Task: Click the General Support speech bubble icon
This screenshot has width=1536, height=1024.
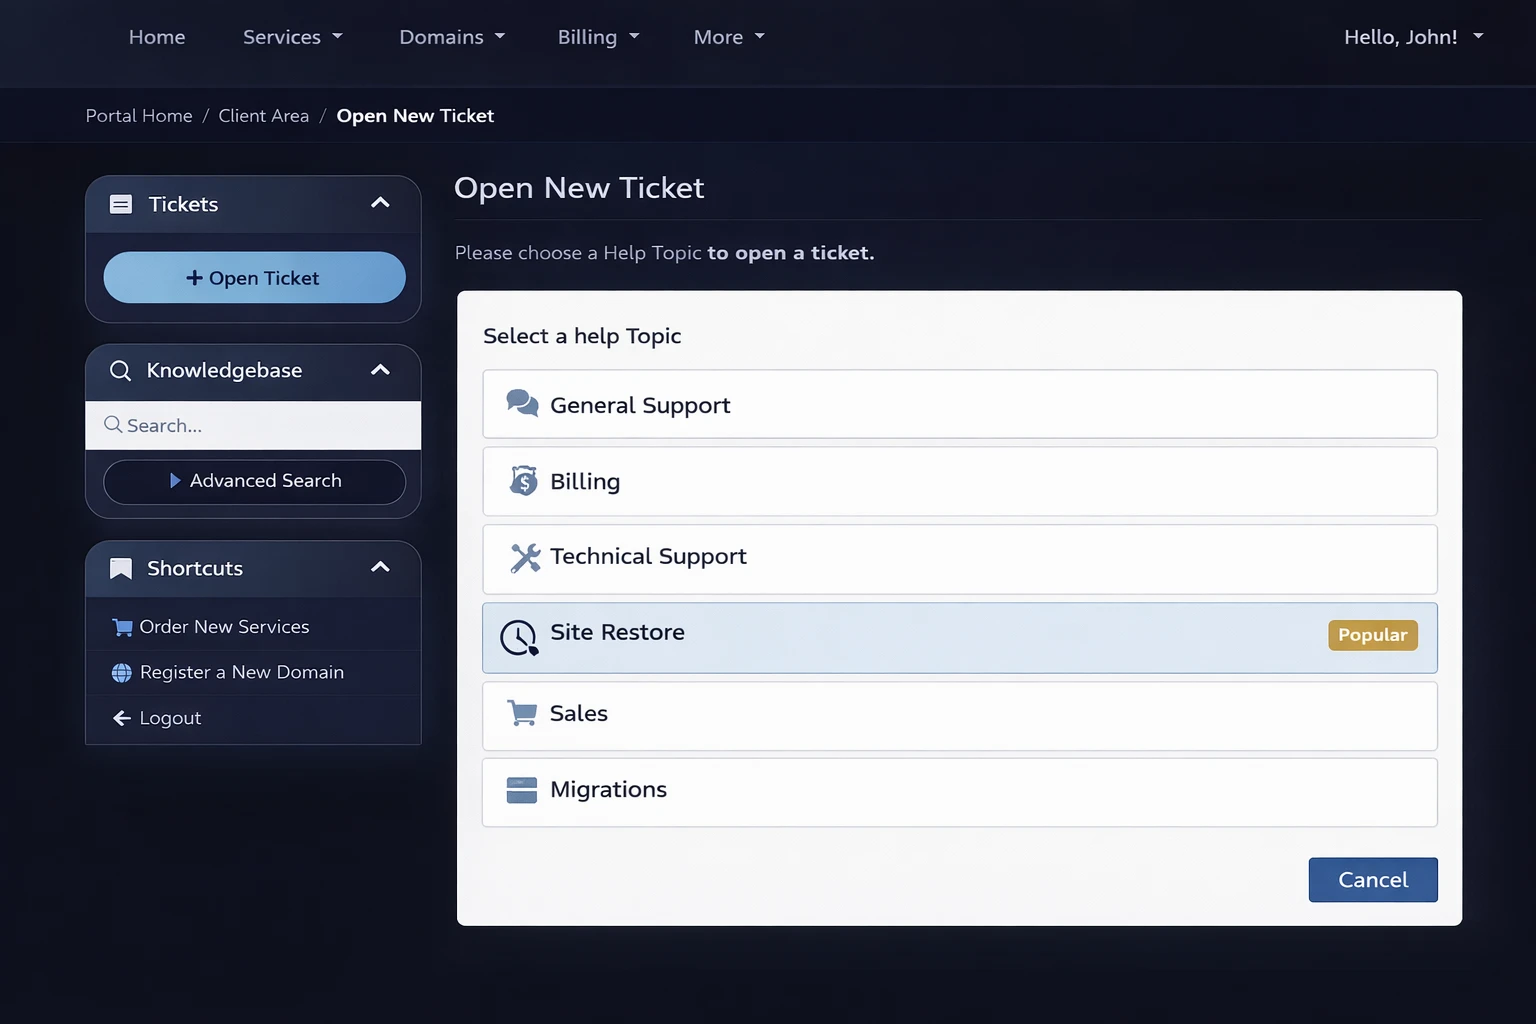Action: (x=521, y=403)
